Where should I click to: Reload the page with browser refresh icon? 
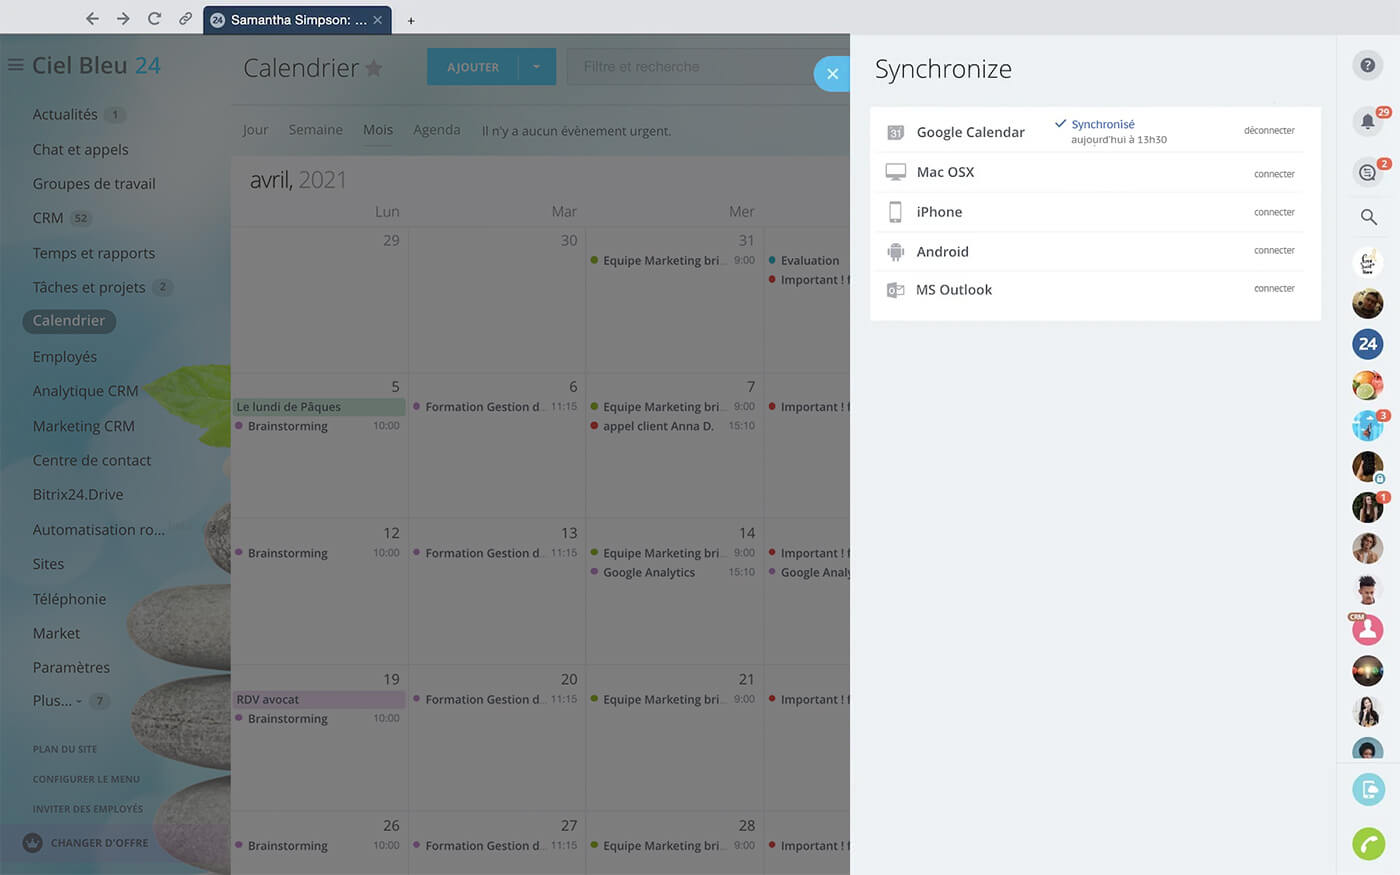click(x=154, y=19)
